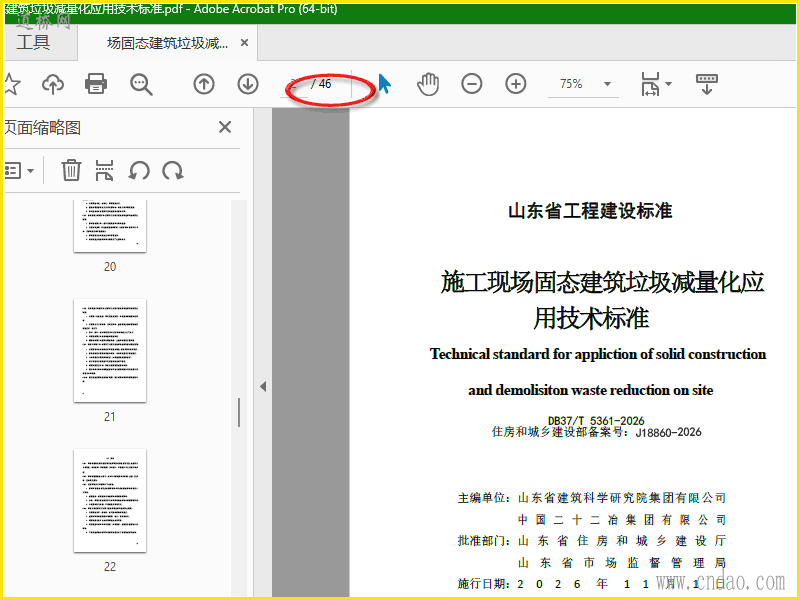Select page 21 thumbnail
The width and height of the screenshot is (800, 600).
pyautogui.click(x=110, y=351)
